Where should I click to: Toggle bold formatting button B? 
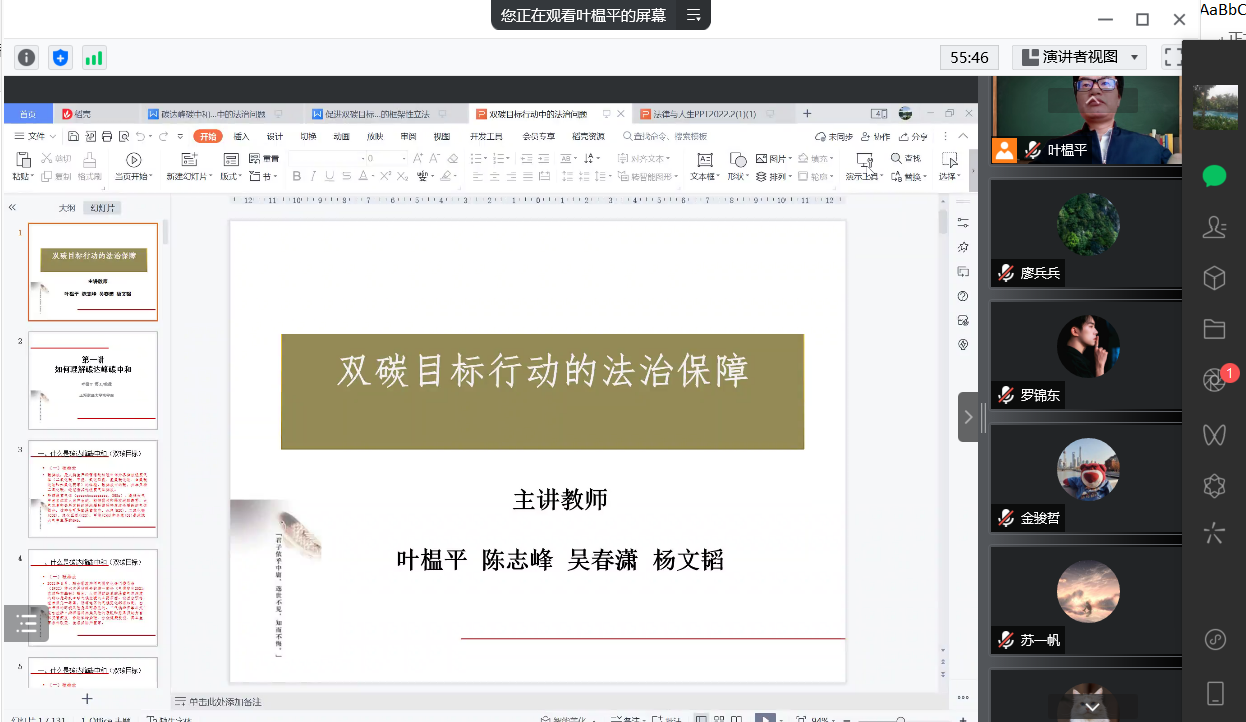point(297,177)
